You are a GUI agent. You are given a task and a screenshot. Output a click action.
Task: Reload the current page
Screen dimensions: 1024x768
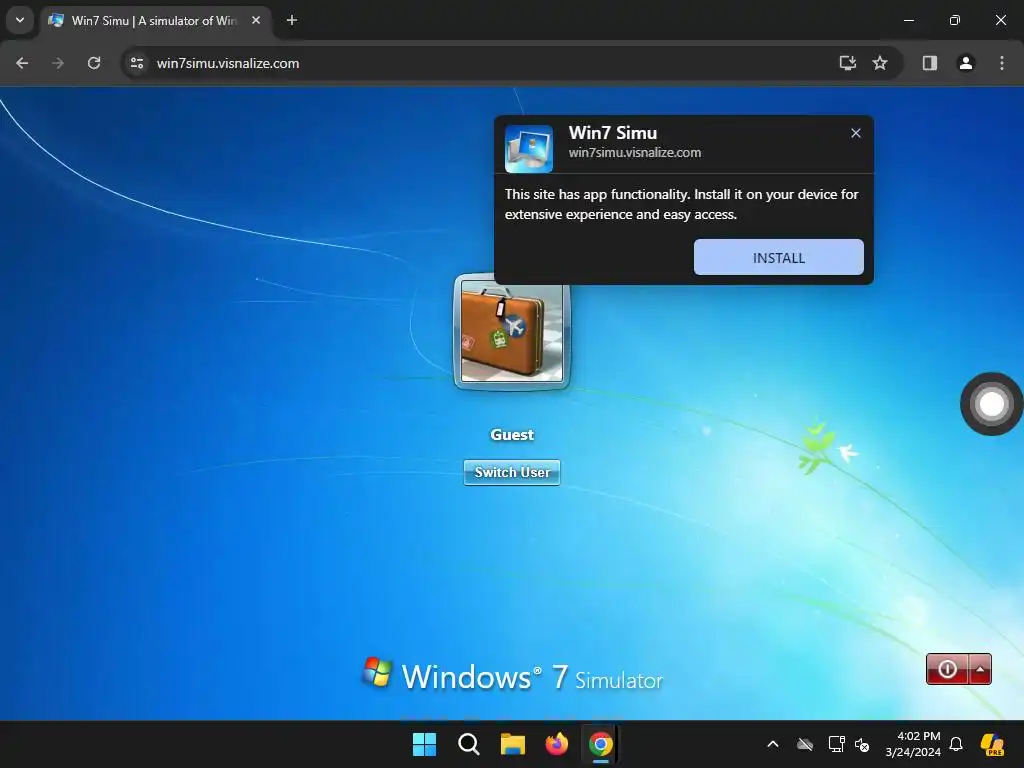click(94, 63)
